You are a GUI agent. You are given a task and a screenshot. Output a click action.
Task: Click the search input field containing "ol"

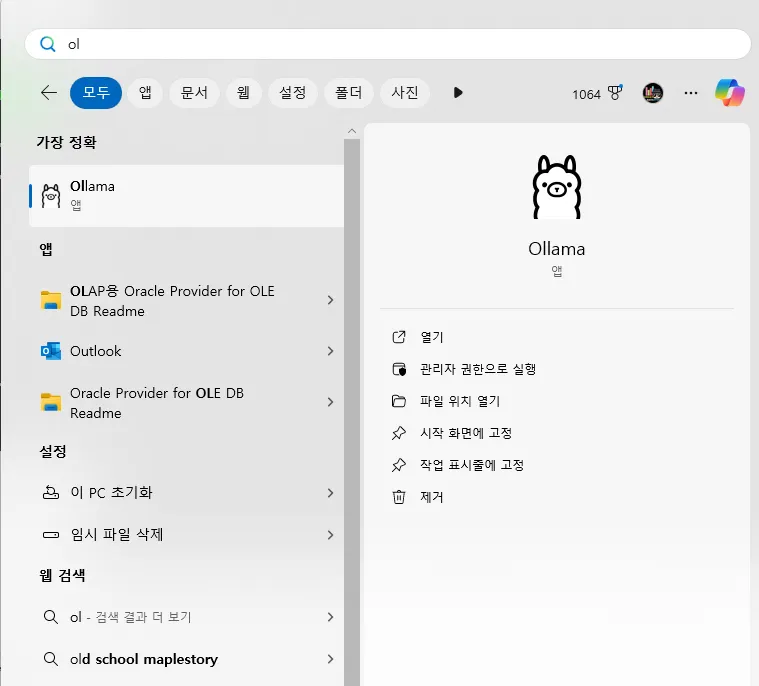[387, 44]
